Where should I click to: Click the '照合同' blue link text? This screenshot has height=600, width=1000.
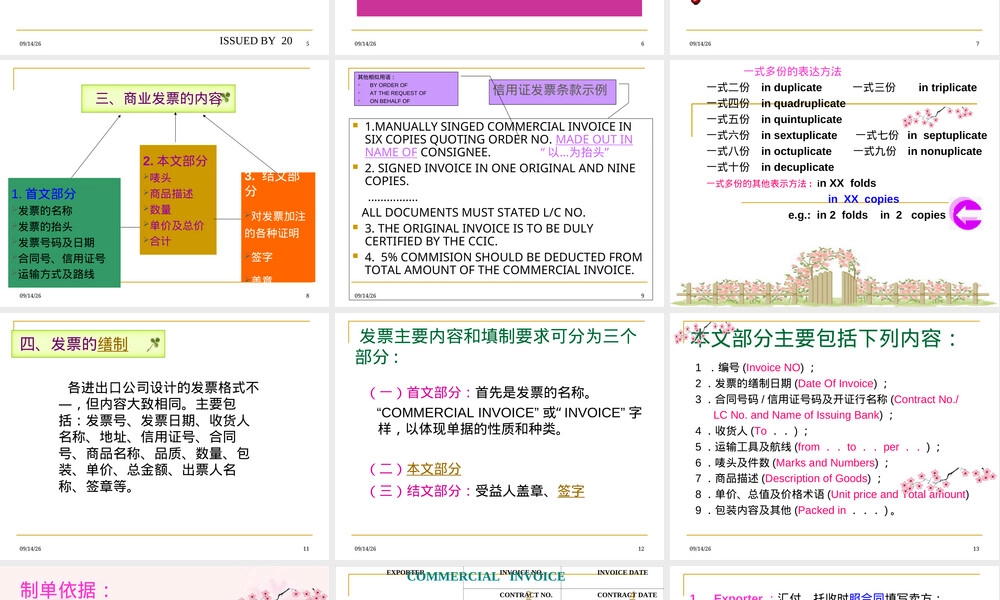point(867,597)
